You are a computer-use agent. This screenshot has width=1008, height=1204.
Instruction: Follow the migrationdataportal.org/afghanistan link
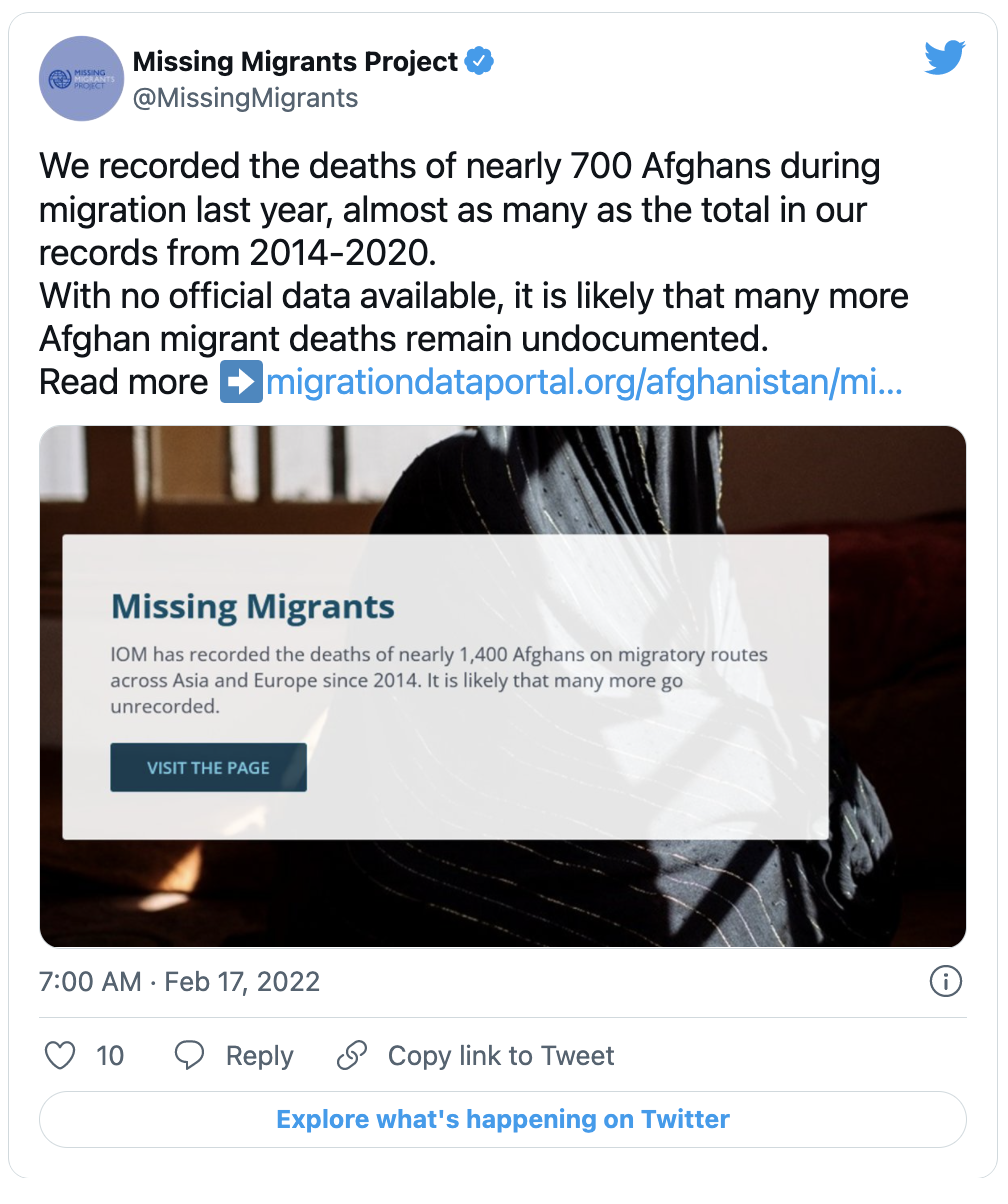584,383
